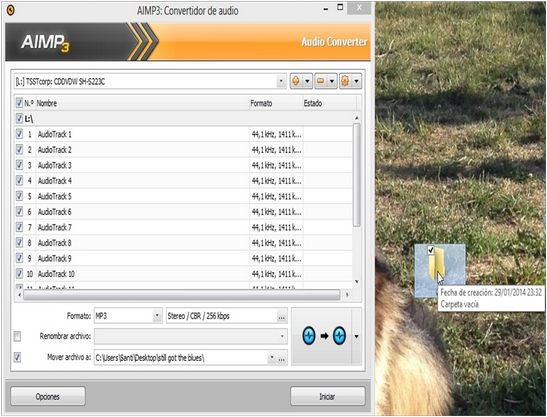Open the Formato MP3 dropdown
This screenshot has height=417, width=547.
[157, 316]
